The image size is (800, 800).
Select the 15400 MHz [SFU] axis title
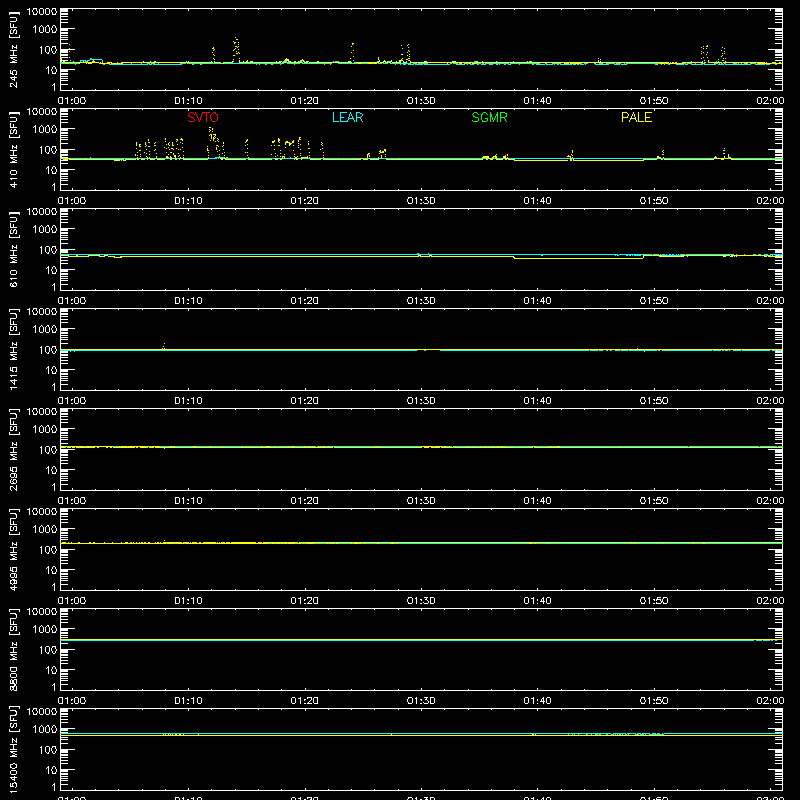point(13,749)
